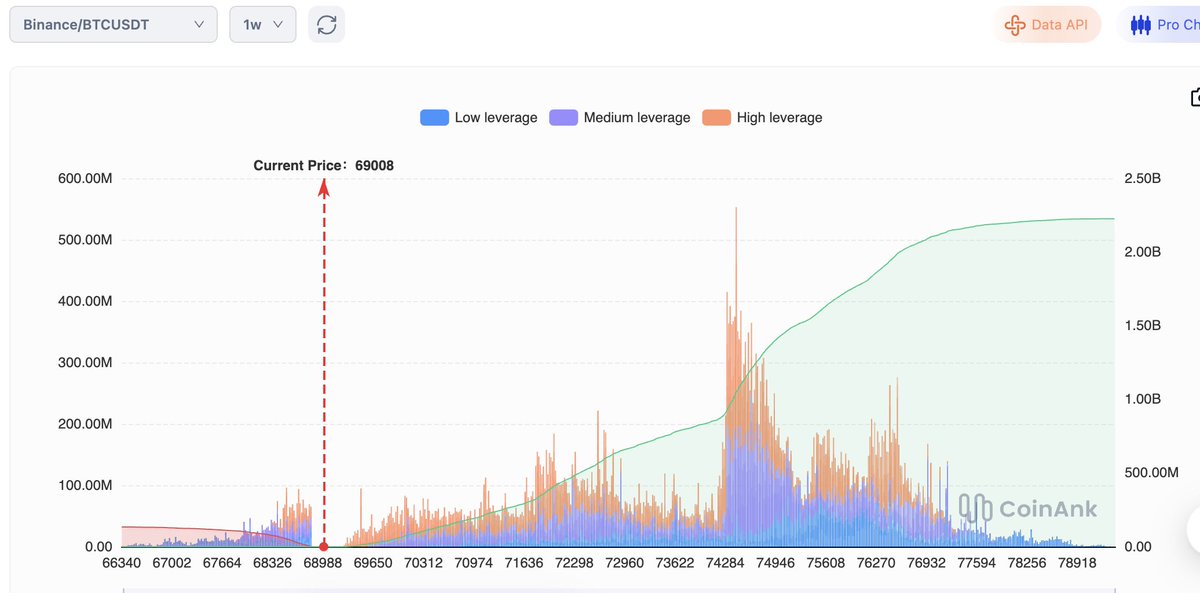Click the 300.00M left axis label
Screen dimensions: 1200x593
[85, 363]
